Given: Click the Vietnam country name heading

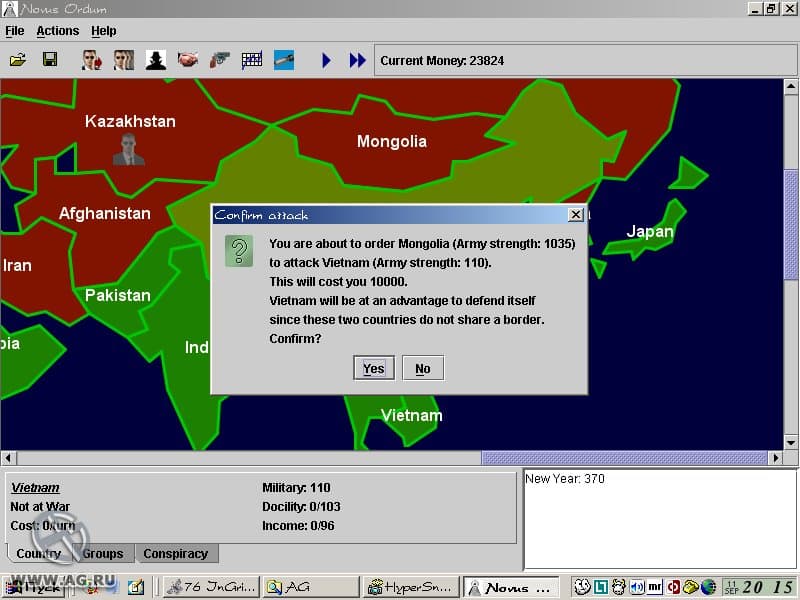Looking at the screenshot, I should point(35,488).
